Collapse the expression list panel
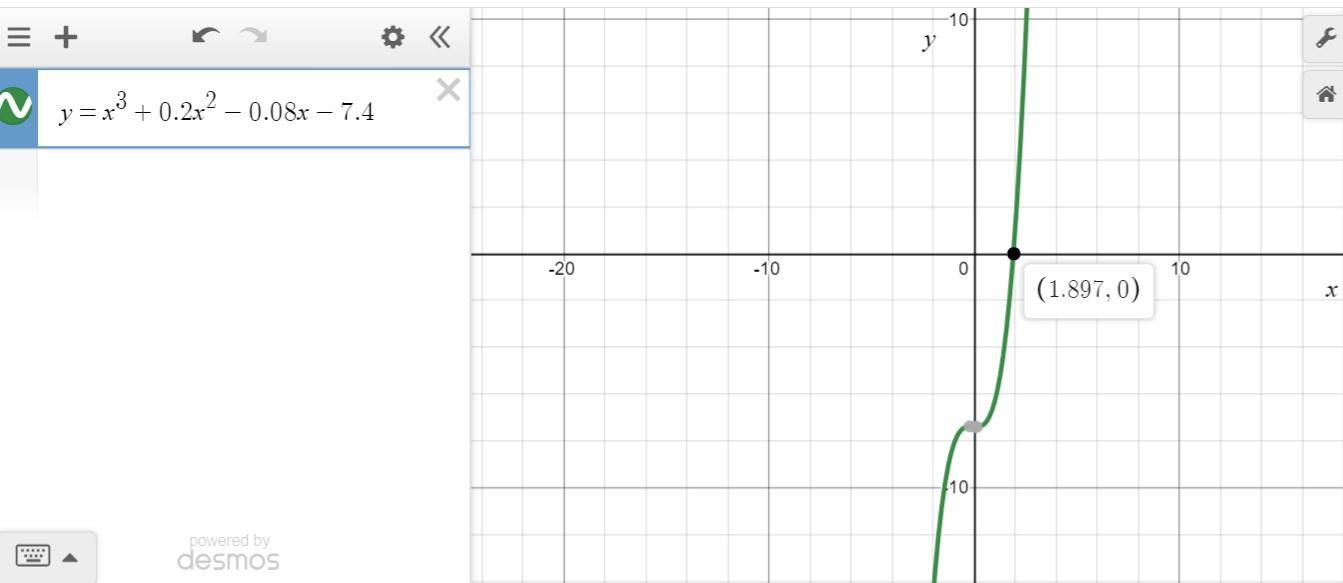This screenshot has width=1343, height=583. (439, 37)
